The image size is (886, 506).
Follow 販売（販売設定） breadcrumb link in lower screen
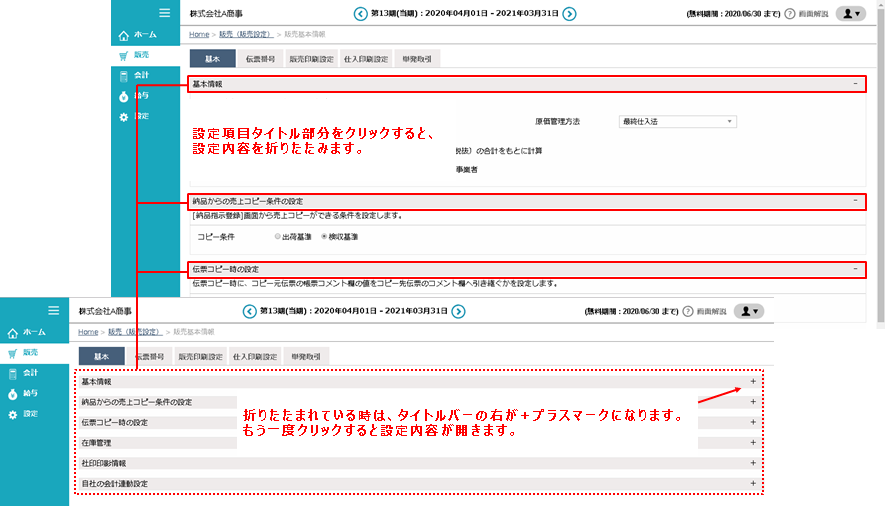pyautogui.click(x=135, y=332)
